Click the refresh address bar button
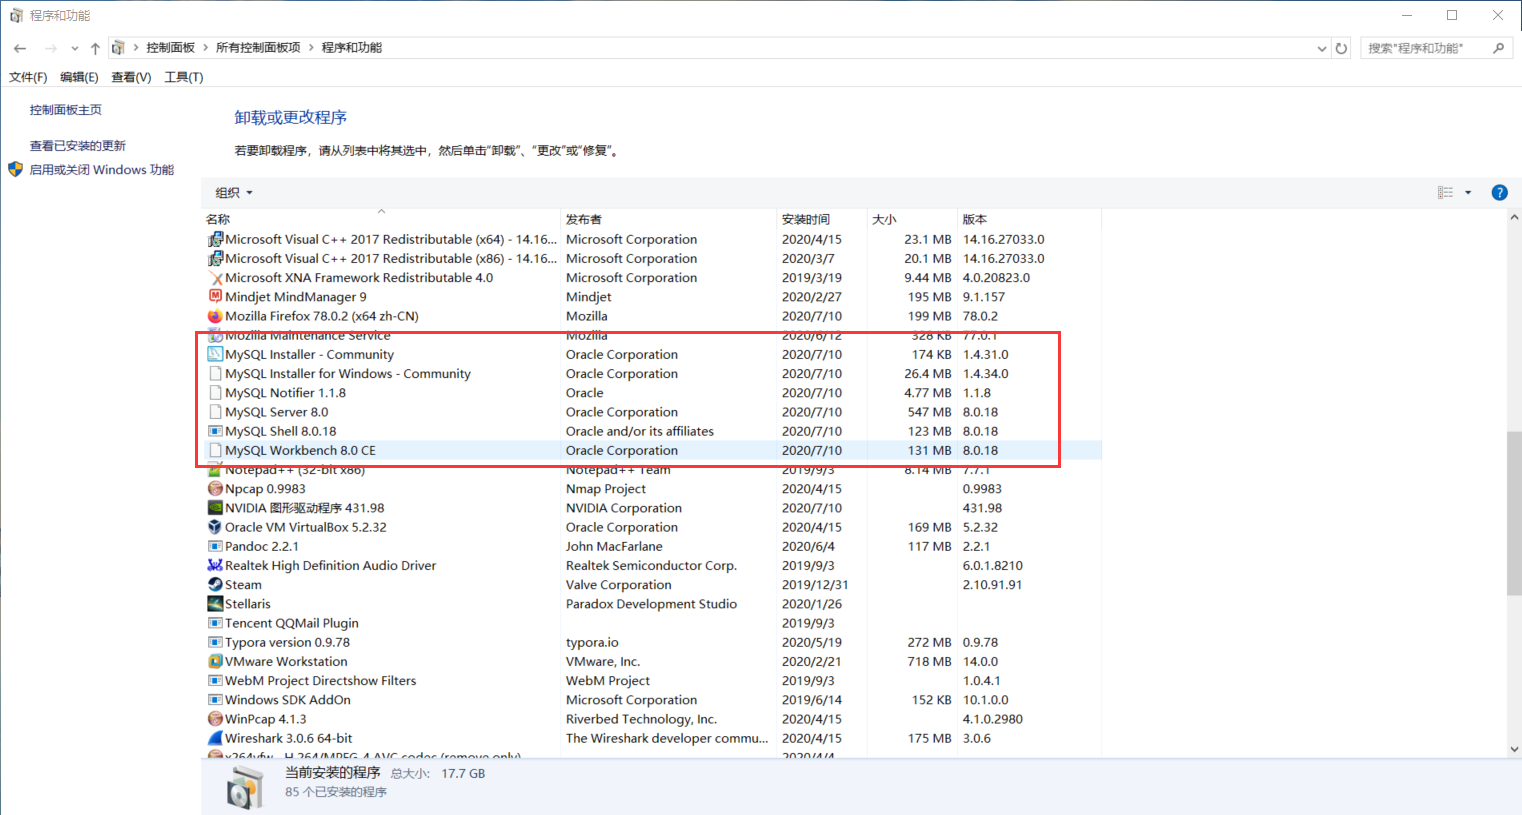The height and width of the screenshot is (815, 1522). click(x=1341, y=48)
